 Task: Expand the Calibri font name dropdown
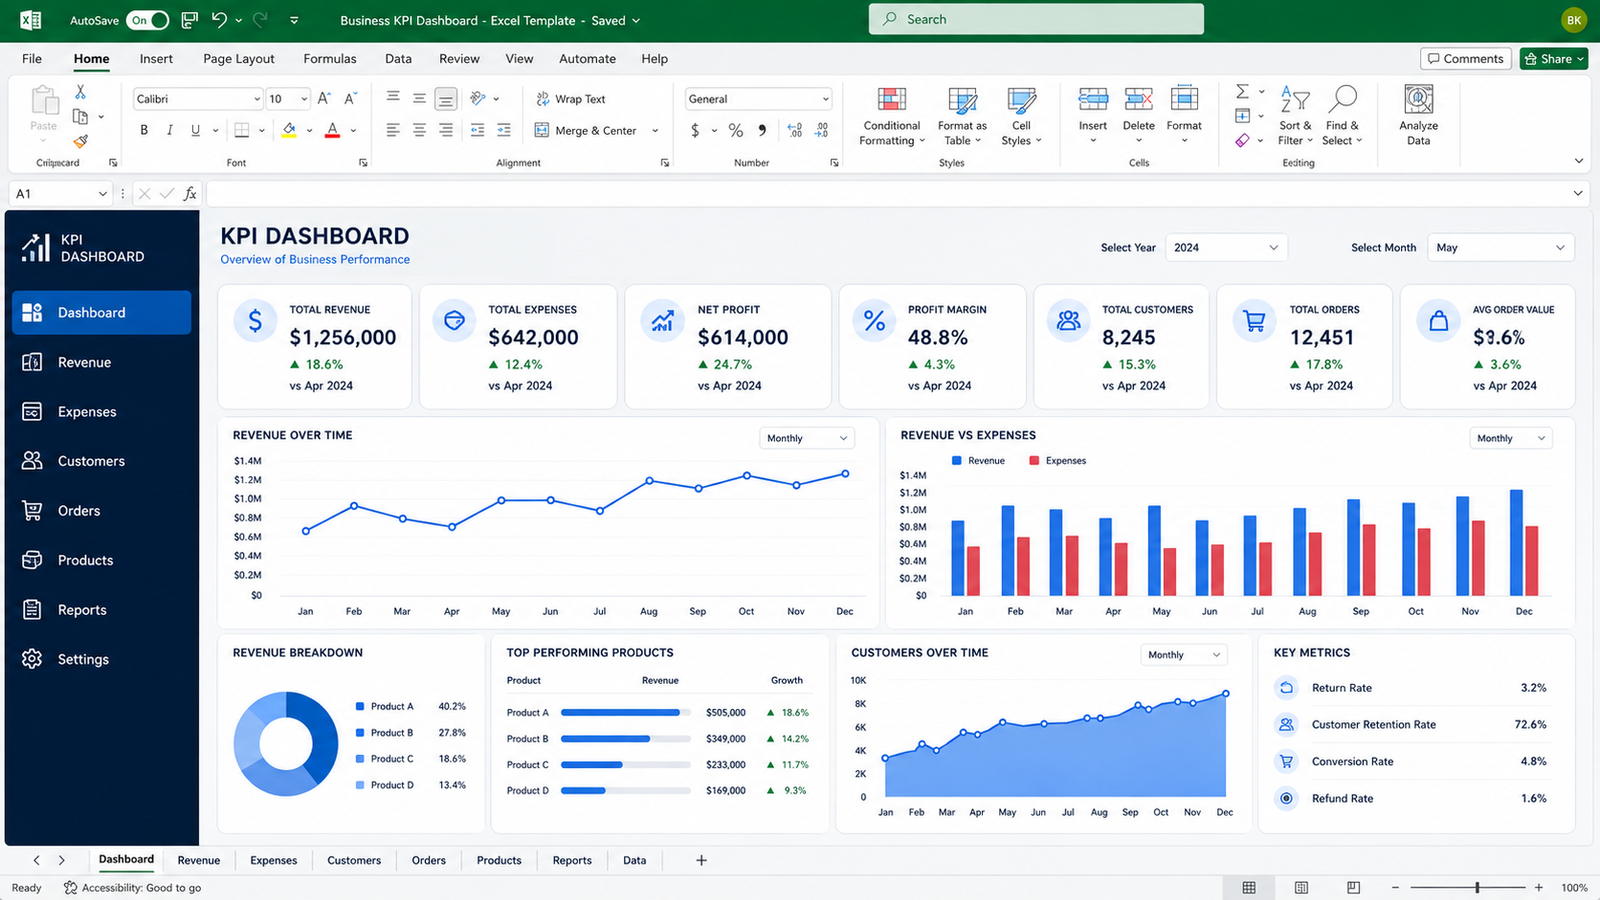pyautogui.click(x=257, y=99)
